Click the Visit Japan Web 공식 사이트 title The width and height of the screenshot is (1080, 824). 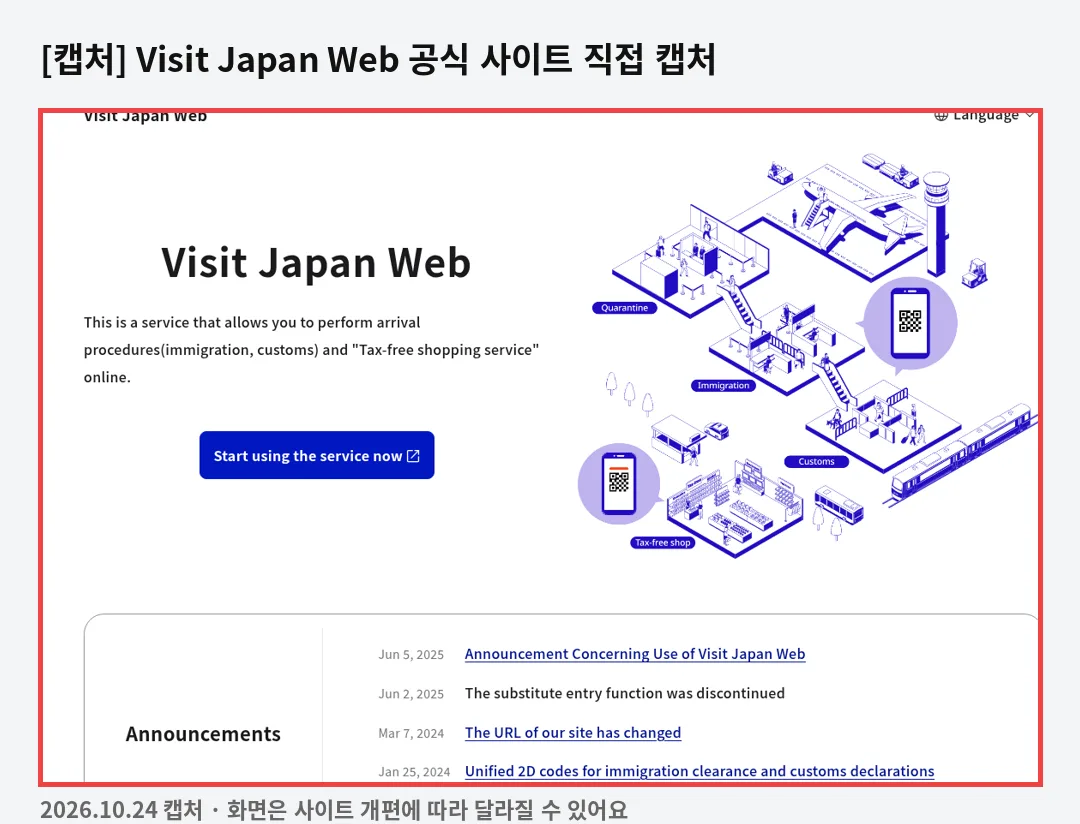point(378,59)
